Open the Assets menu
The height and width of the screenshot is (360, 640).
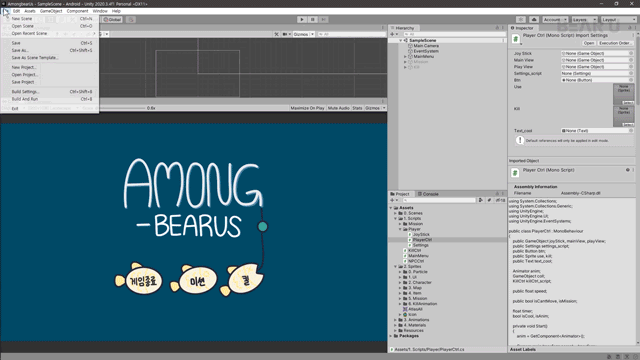(30, 11)
